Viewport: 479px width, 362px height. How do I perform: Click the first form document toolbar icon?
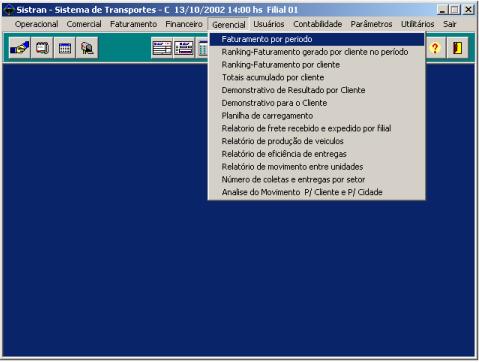(162, 48)
